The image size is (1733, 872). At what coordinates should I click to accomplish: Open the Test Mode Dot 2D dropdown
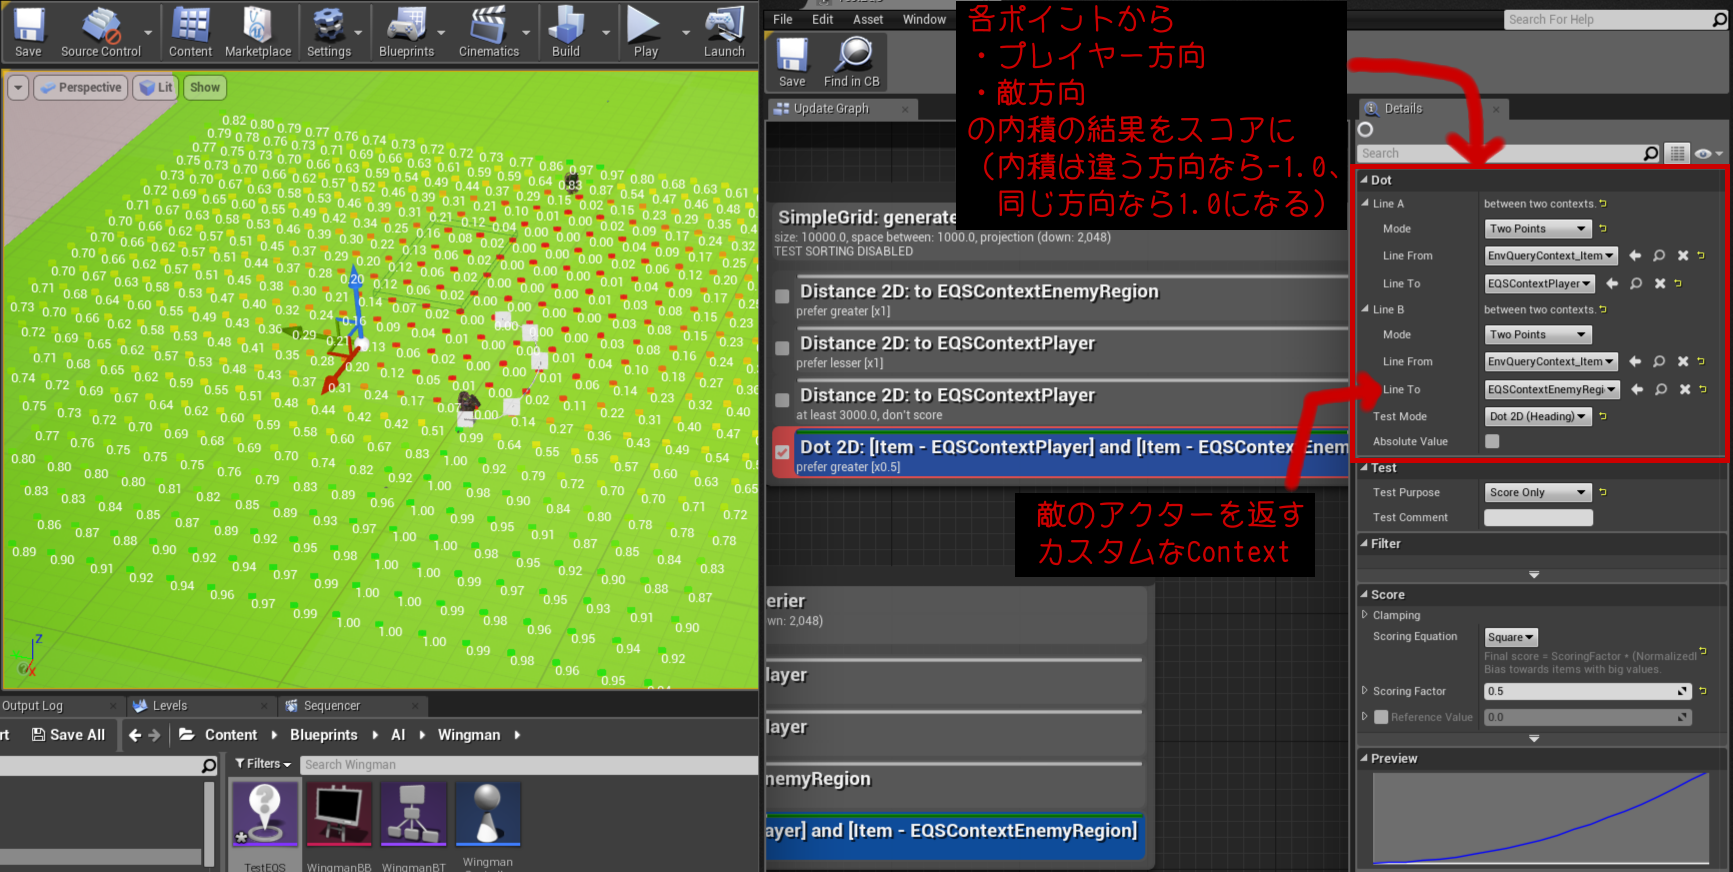1538,416
